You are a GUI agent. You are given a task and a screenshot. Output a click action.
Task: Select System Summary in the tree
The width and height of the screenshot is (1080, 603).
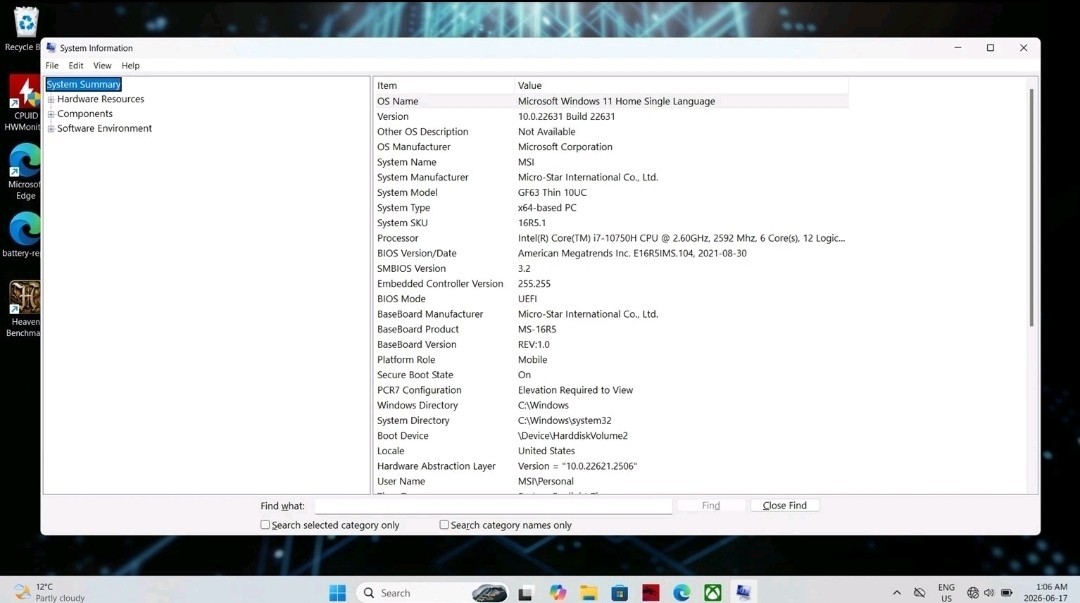(x=83, y=84)
